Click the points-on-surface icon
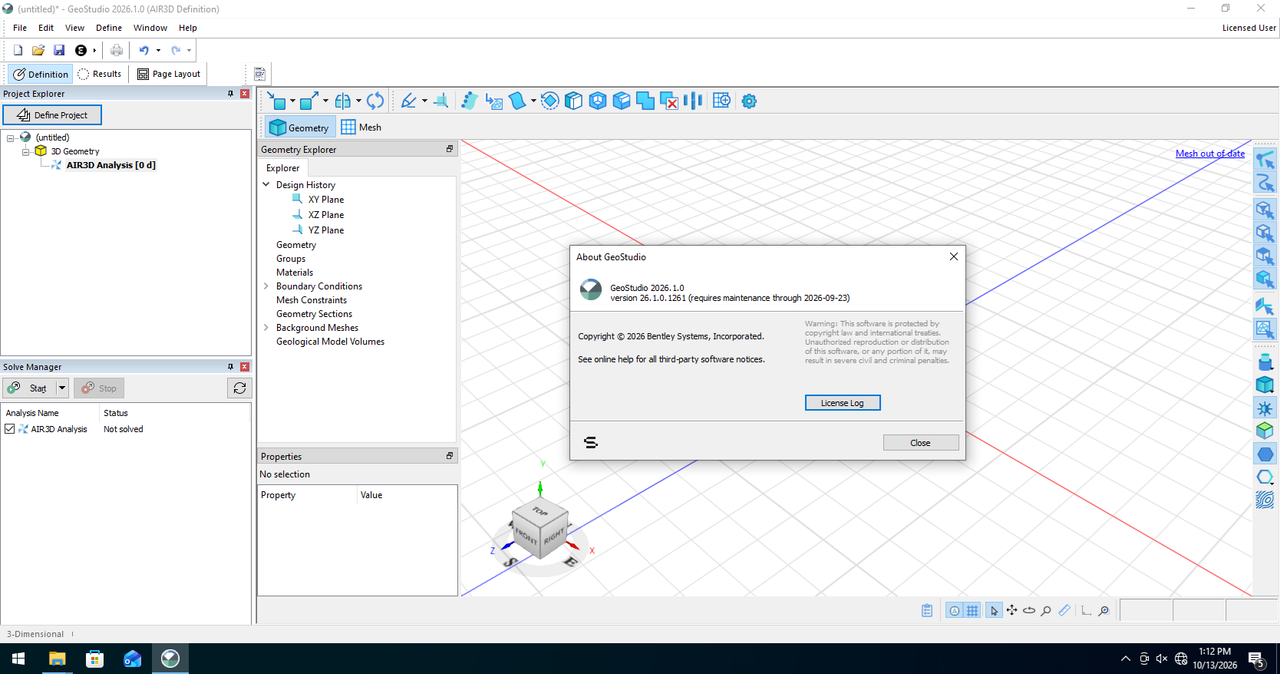The image size is (1280, 674). [469, 100]
